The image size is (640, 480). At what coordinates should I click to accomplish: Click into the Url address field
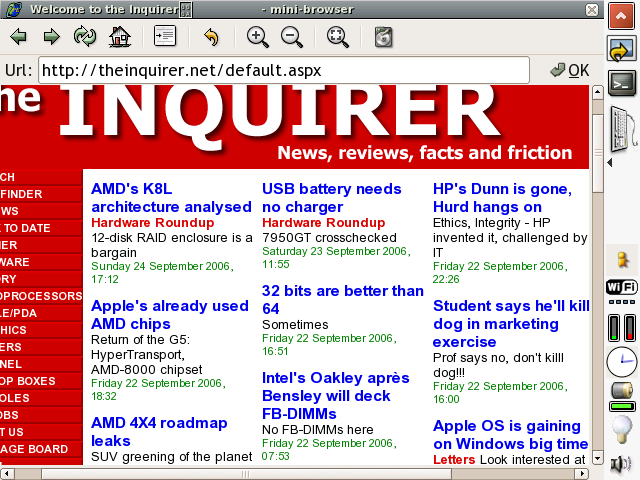coord(284,70)
